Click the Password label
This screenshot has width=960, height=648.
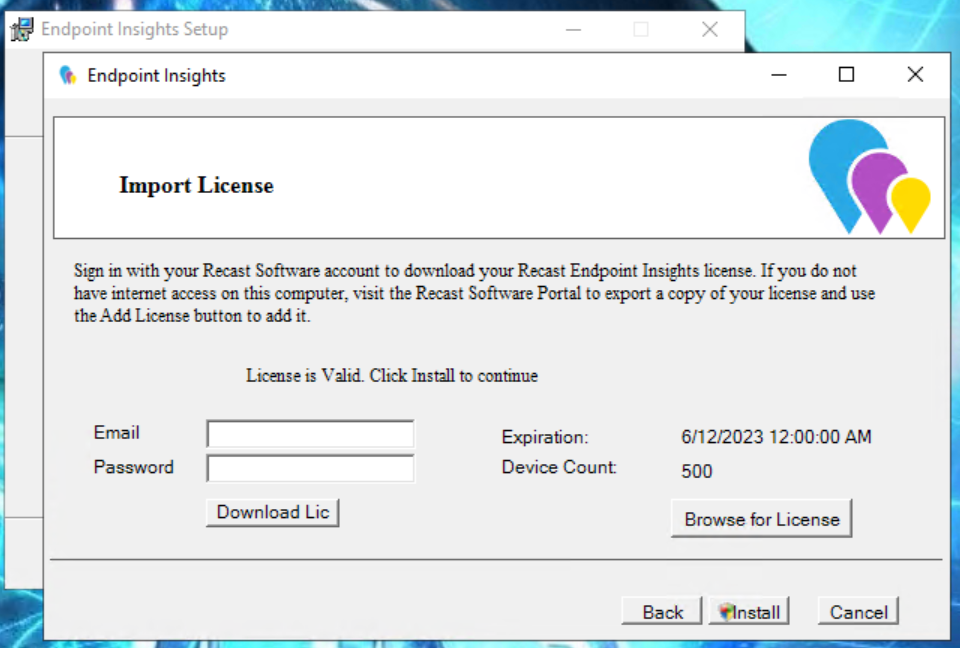(133, 467)
